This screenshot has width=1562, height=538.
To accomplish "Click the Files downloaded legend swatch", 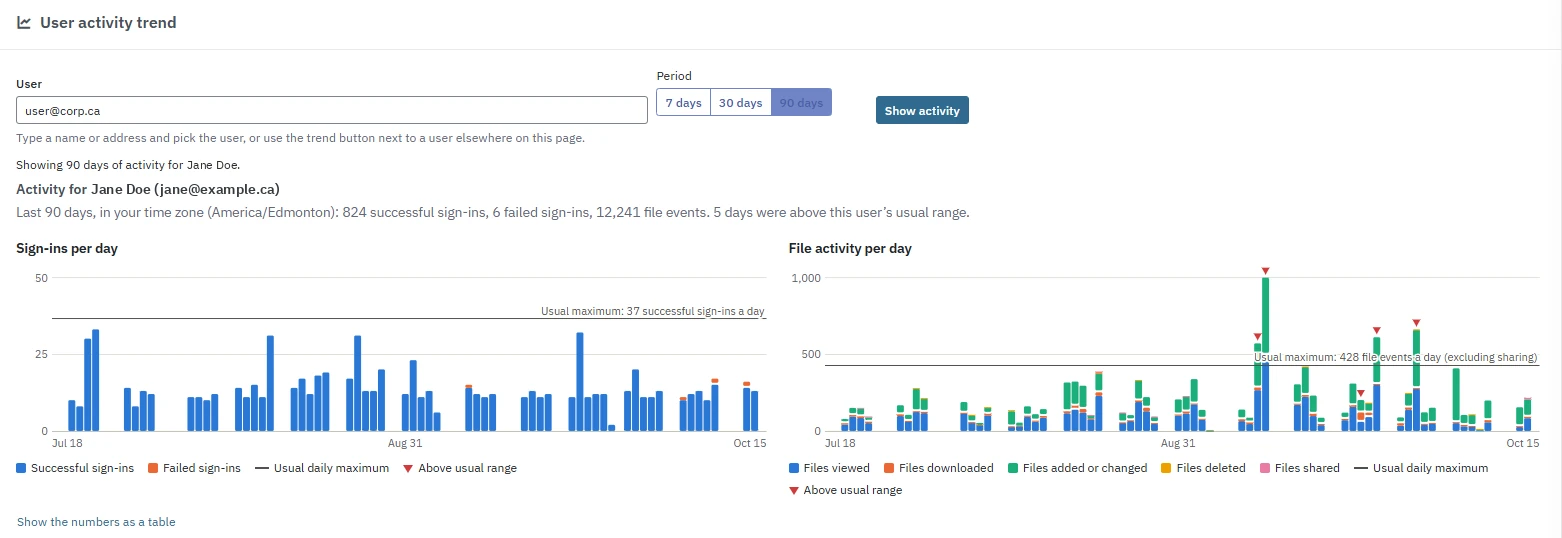I will [890, 468].
